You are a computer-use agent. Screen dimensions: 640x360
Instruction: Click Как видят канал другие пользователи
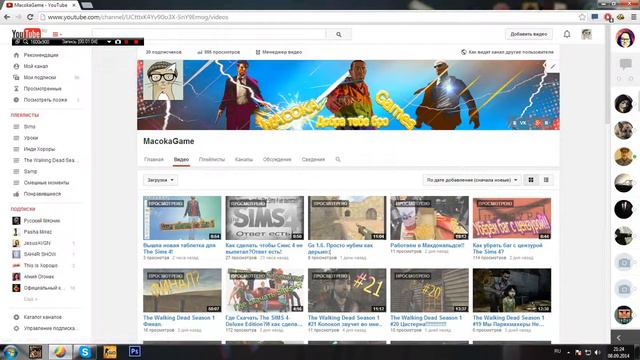[507, 52]
